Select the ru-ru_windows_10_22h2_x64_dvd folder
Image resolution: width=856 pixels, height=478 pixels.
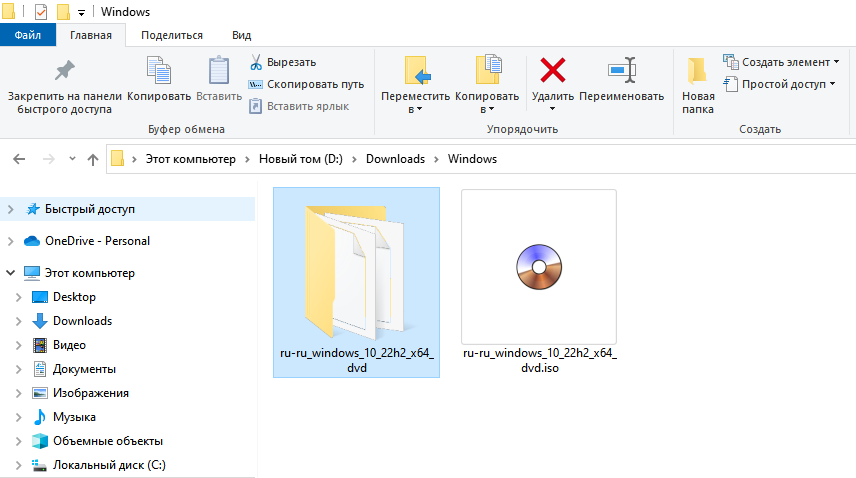tap(356, 282)
